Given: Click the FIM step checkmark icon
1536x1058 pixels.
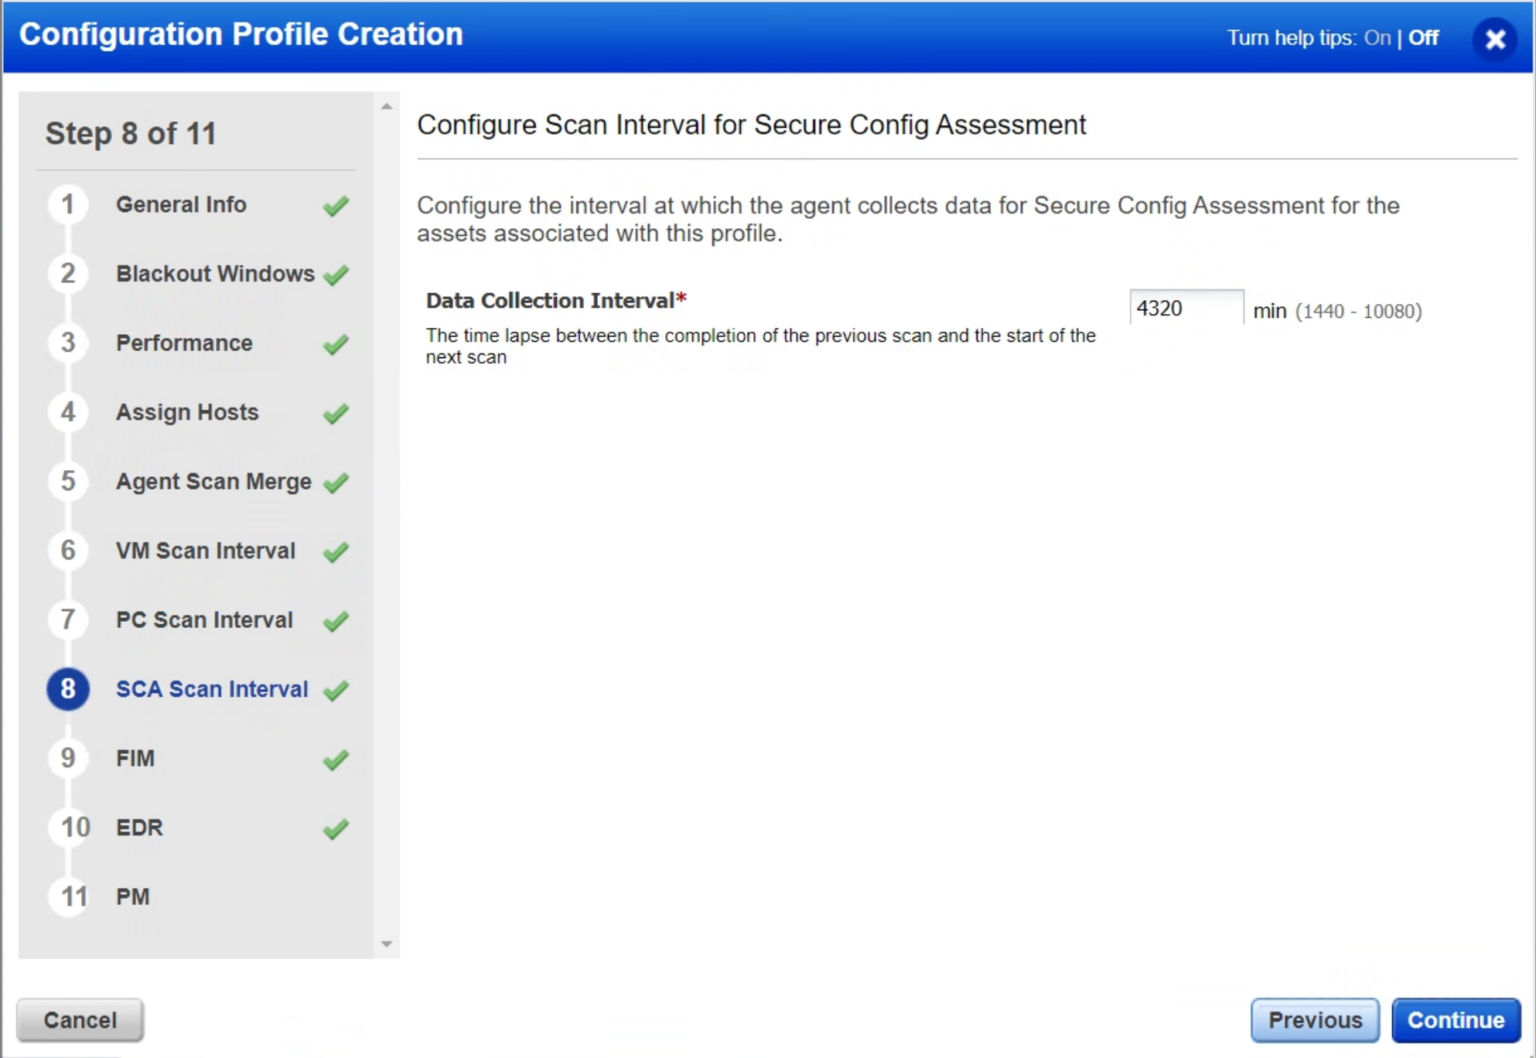Looking at the screenshot, I should tap(335, 759).
